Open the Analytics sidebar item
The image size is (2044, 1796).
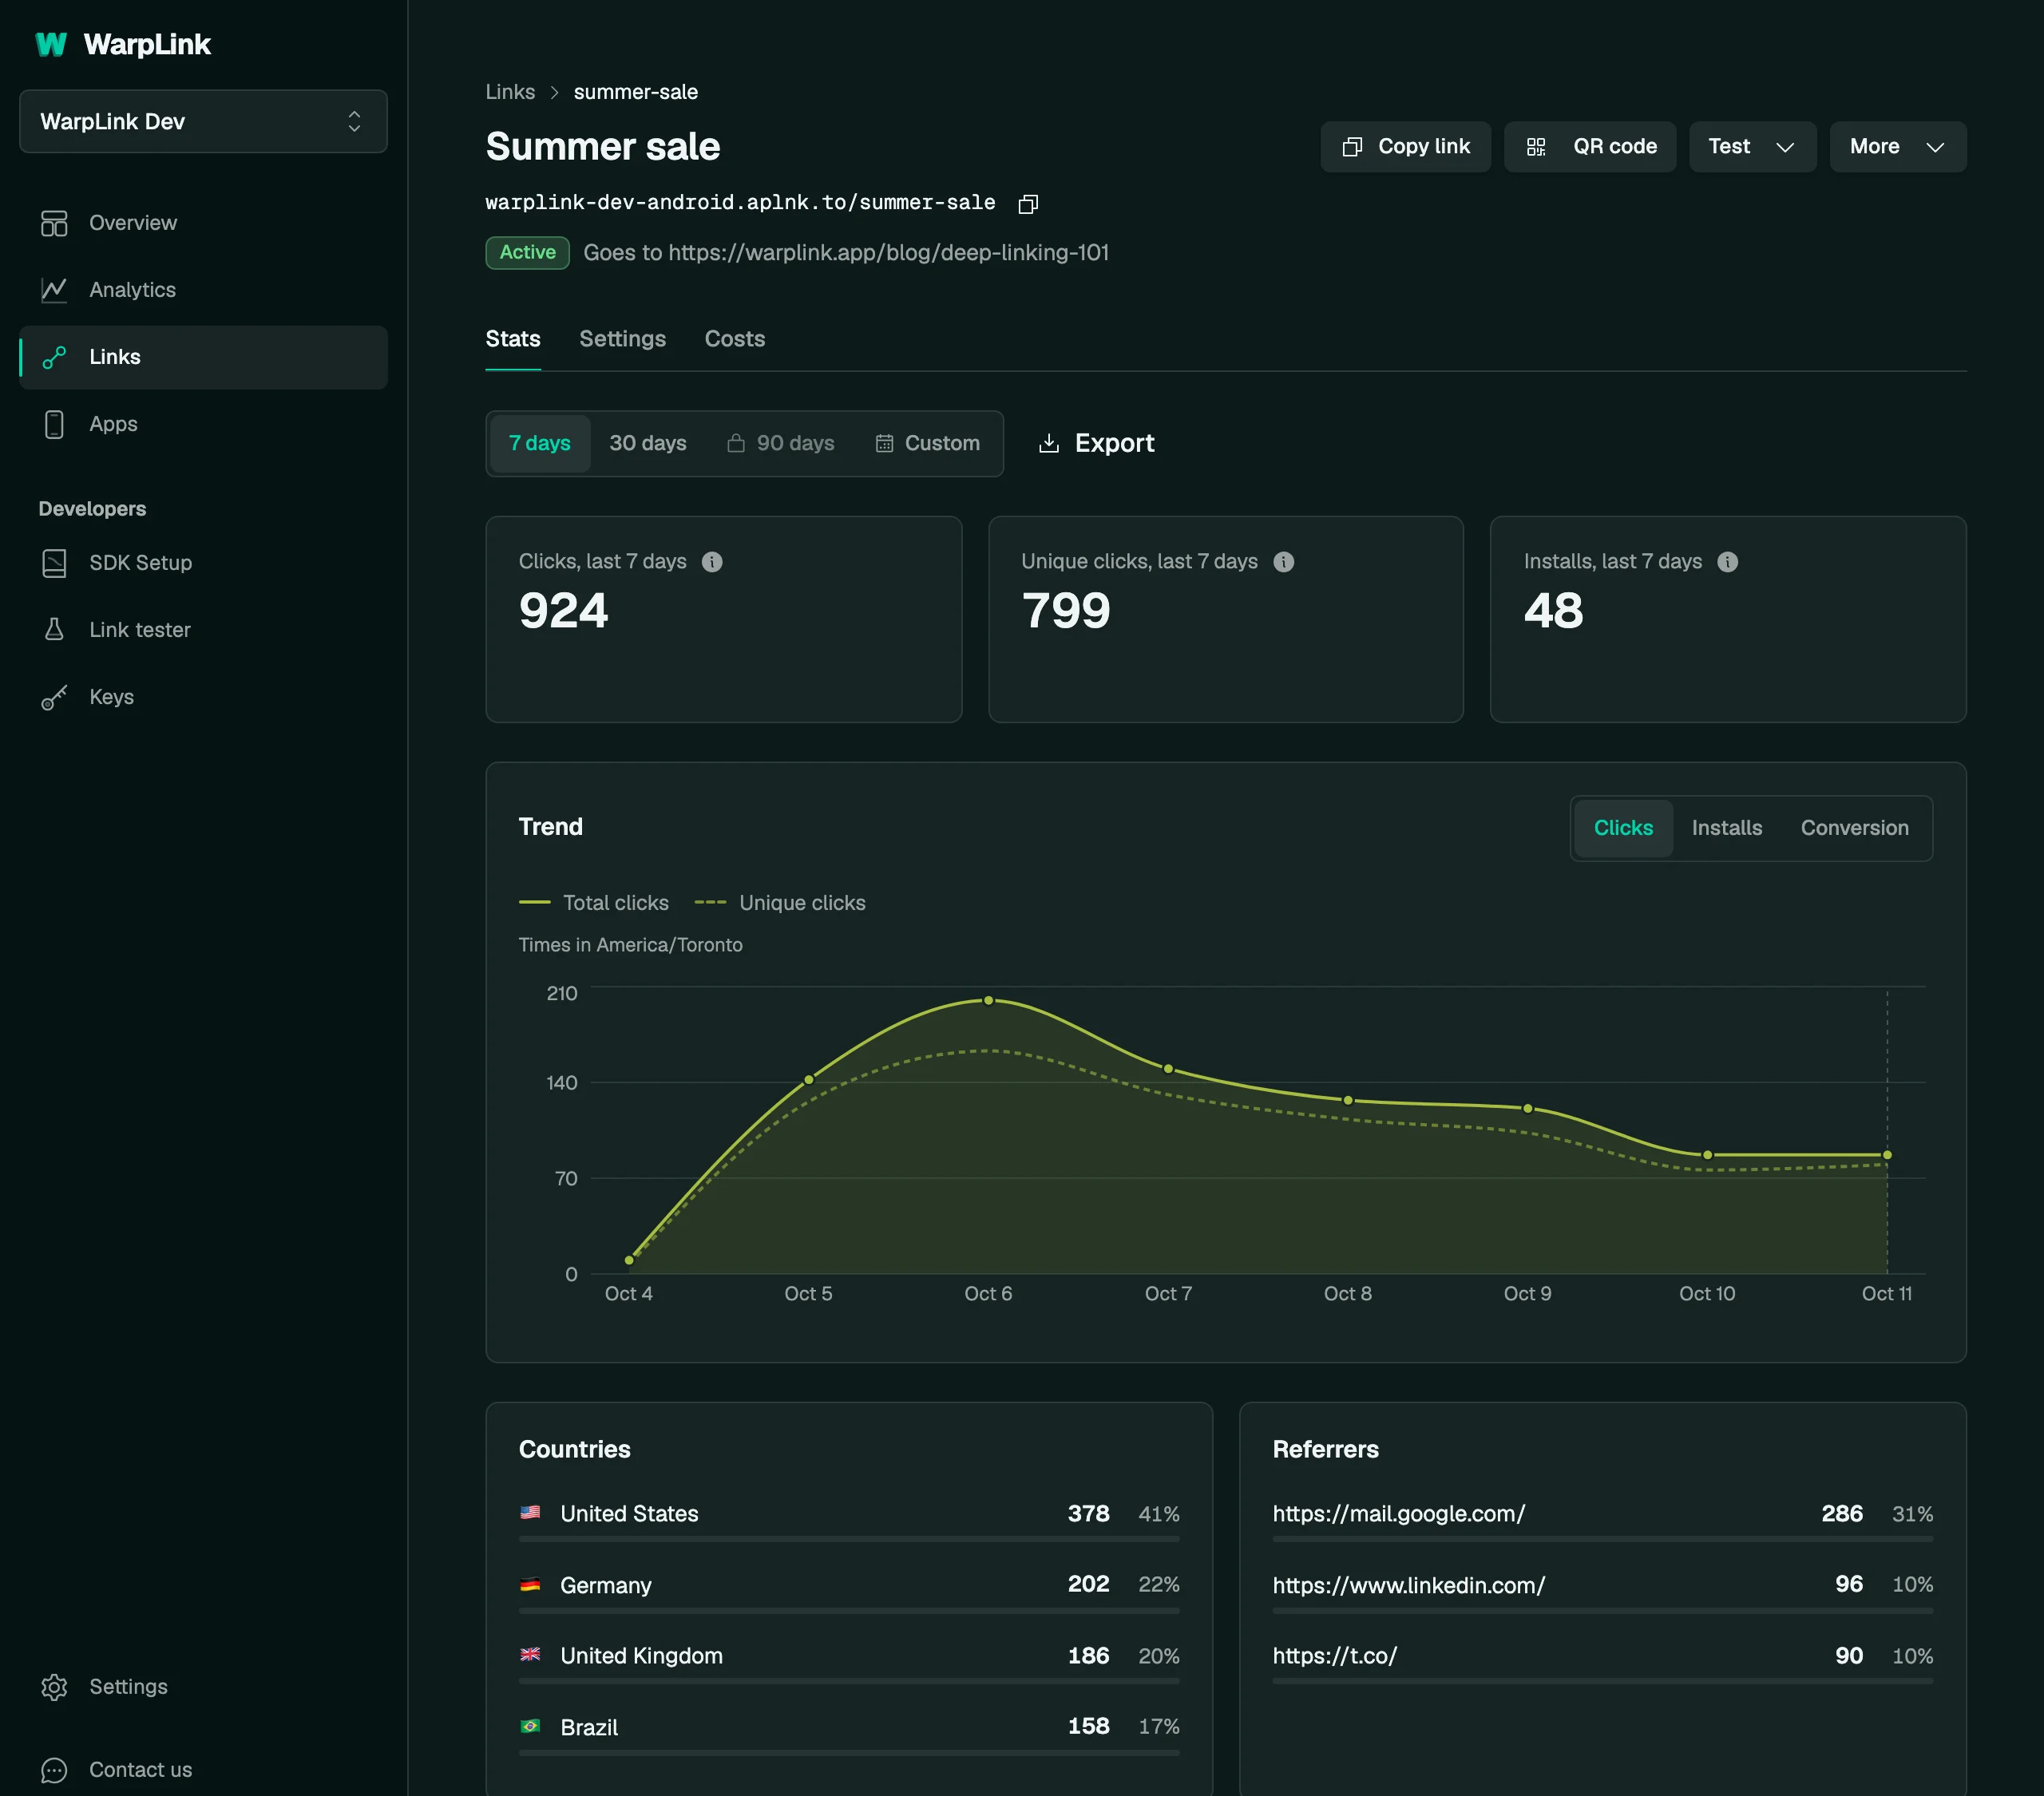point(203,290)
